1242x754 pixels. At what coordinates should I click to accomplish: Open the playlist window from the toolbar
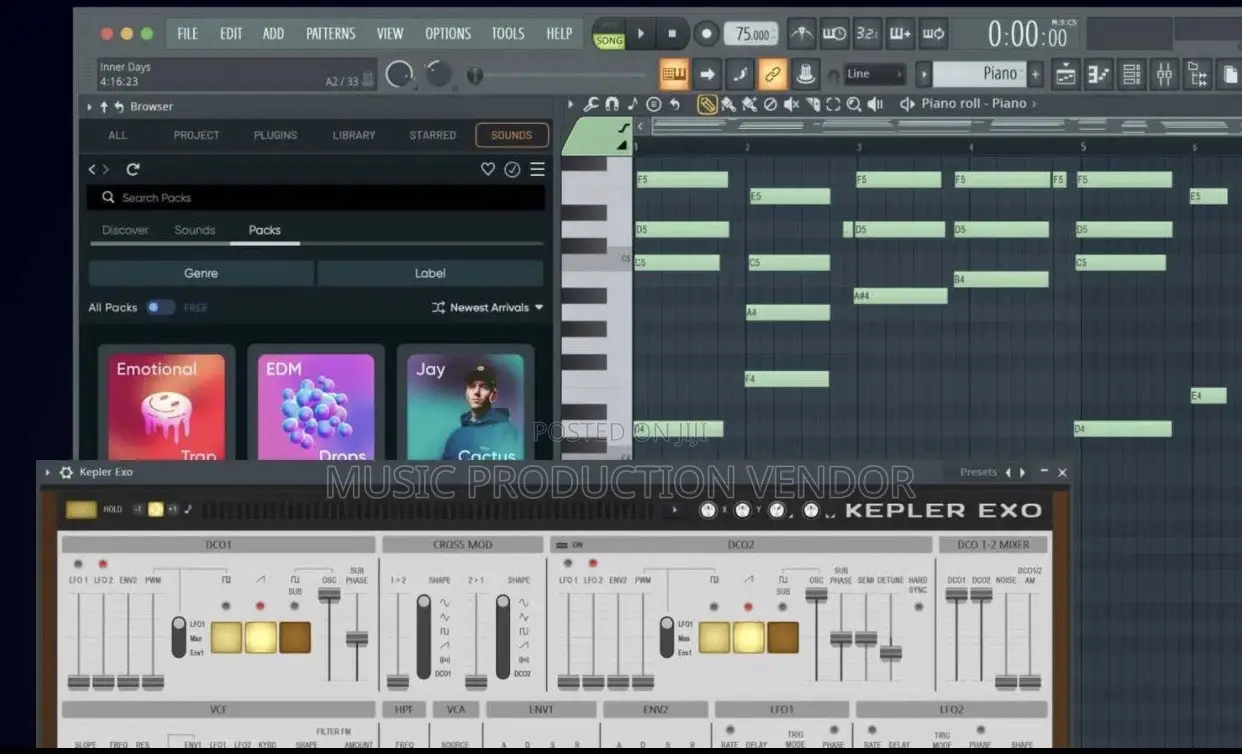1066,74
